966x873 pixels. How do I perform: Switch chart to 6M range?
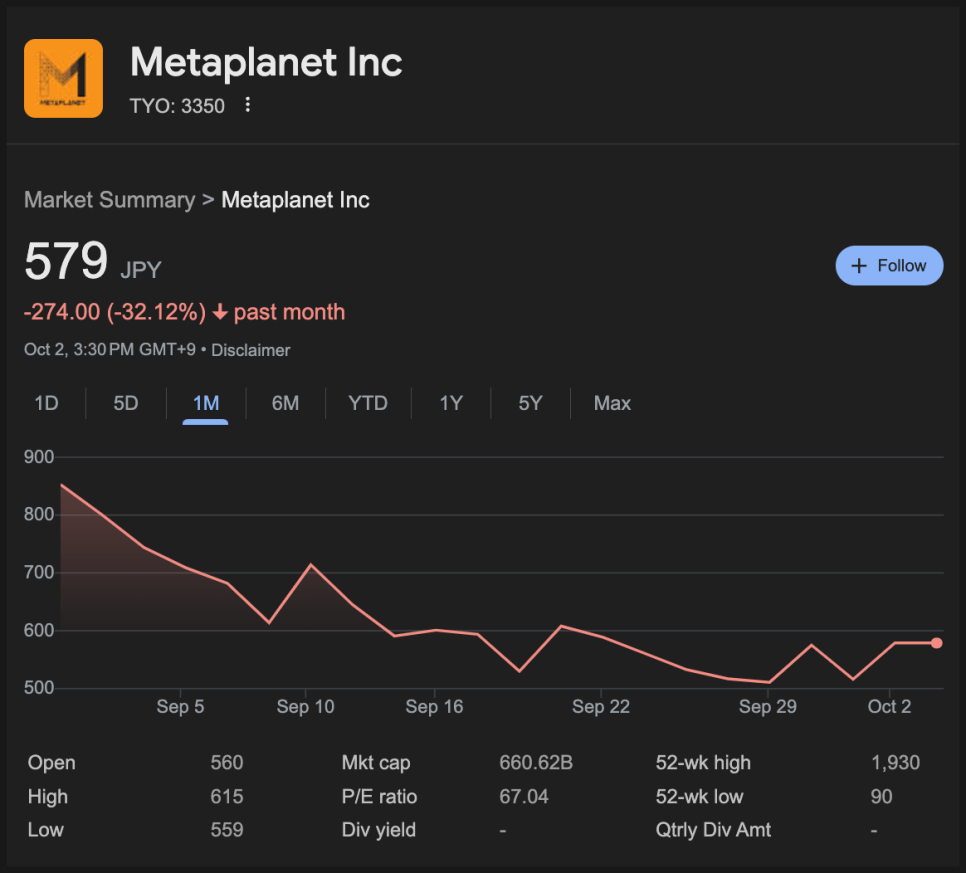coord(285,403)
